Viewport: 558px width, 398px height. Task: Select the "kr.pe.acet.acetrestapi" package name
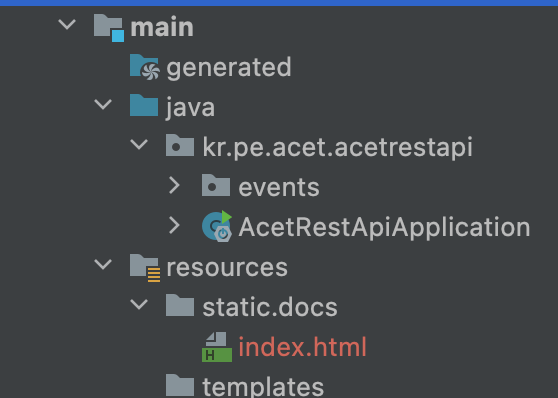click(x=338, y=147)
